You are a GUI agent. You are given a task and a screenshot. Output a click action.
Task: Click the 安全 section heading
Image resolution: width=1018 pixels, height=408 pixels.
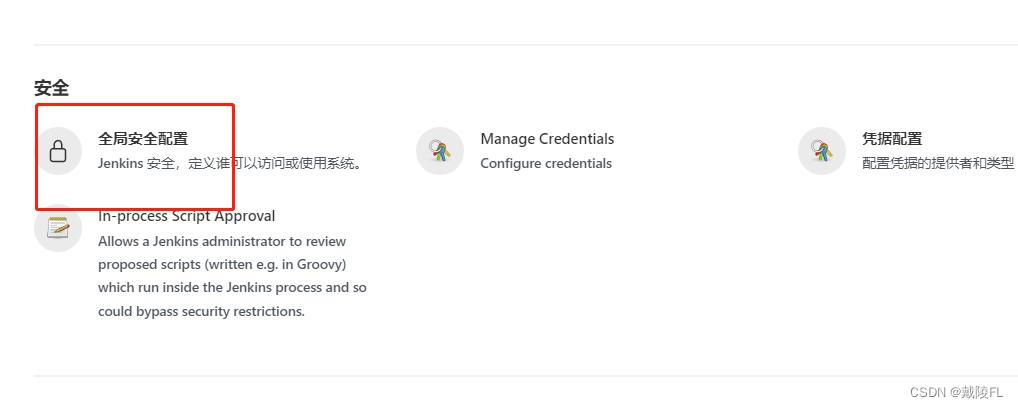pos(51,88)
